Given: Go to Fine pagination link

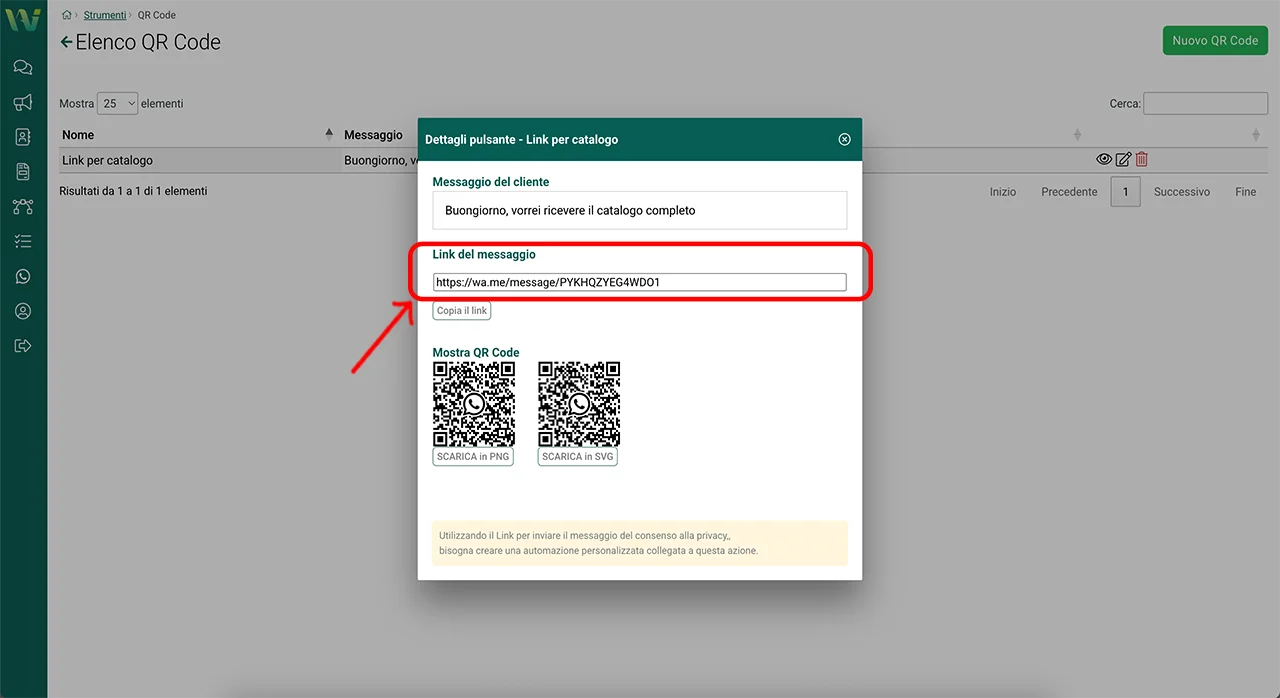Looking at the screenshot, I should pyautogui.click(x=1245, y=192).
